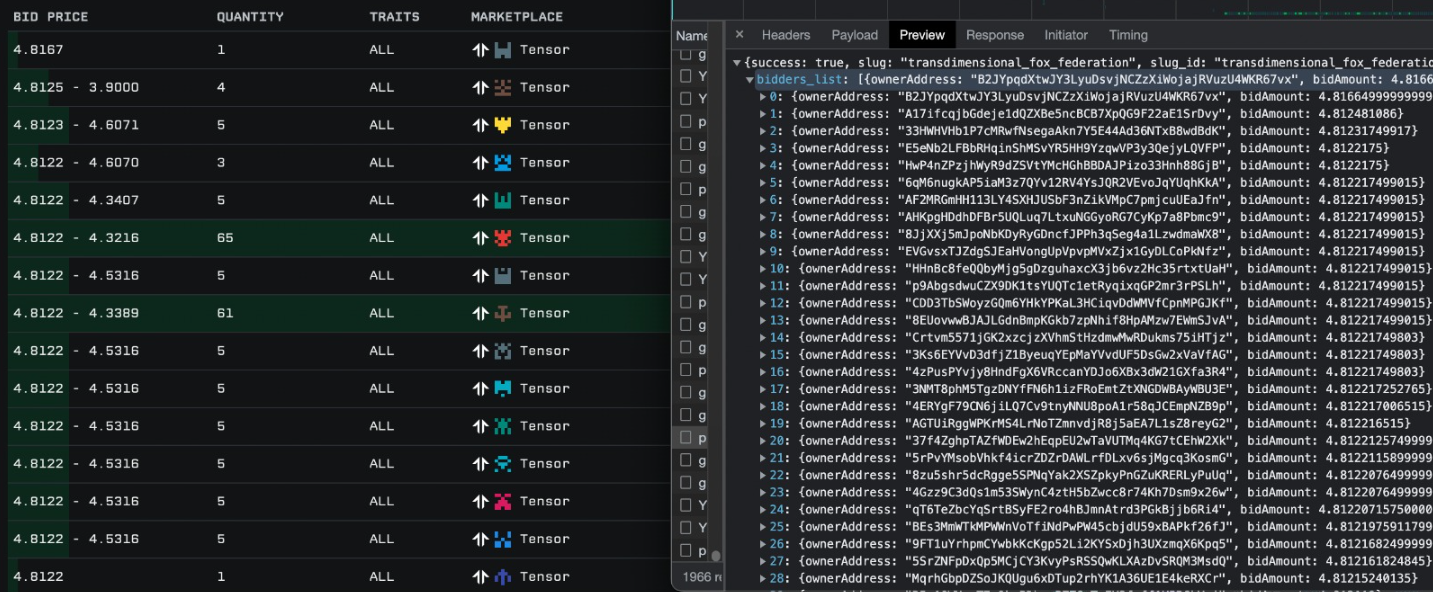Collapse the bidders_list array in the preview
The width and height of the screenshot is (1433, 592).
point(750,79)
